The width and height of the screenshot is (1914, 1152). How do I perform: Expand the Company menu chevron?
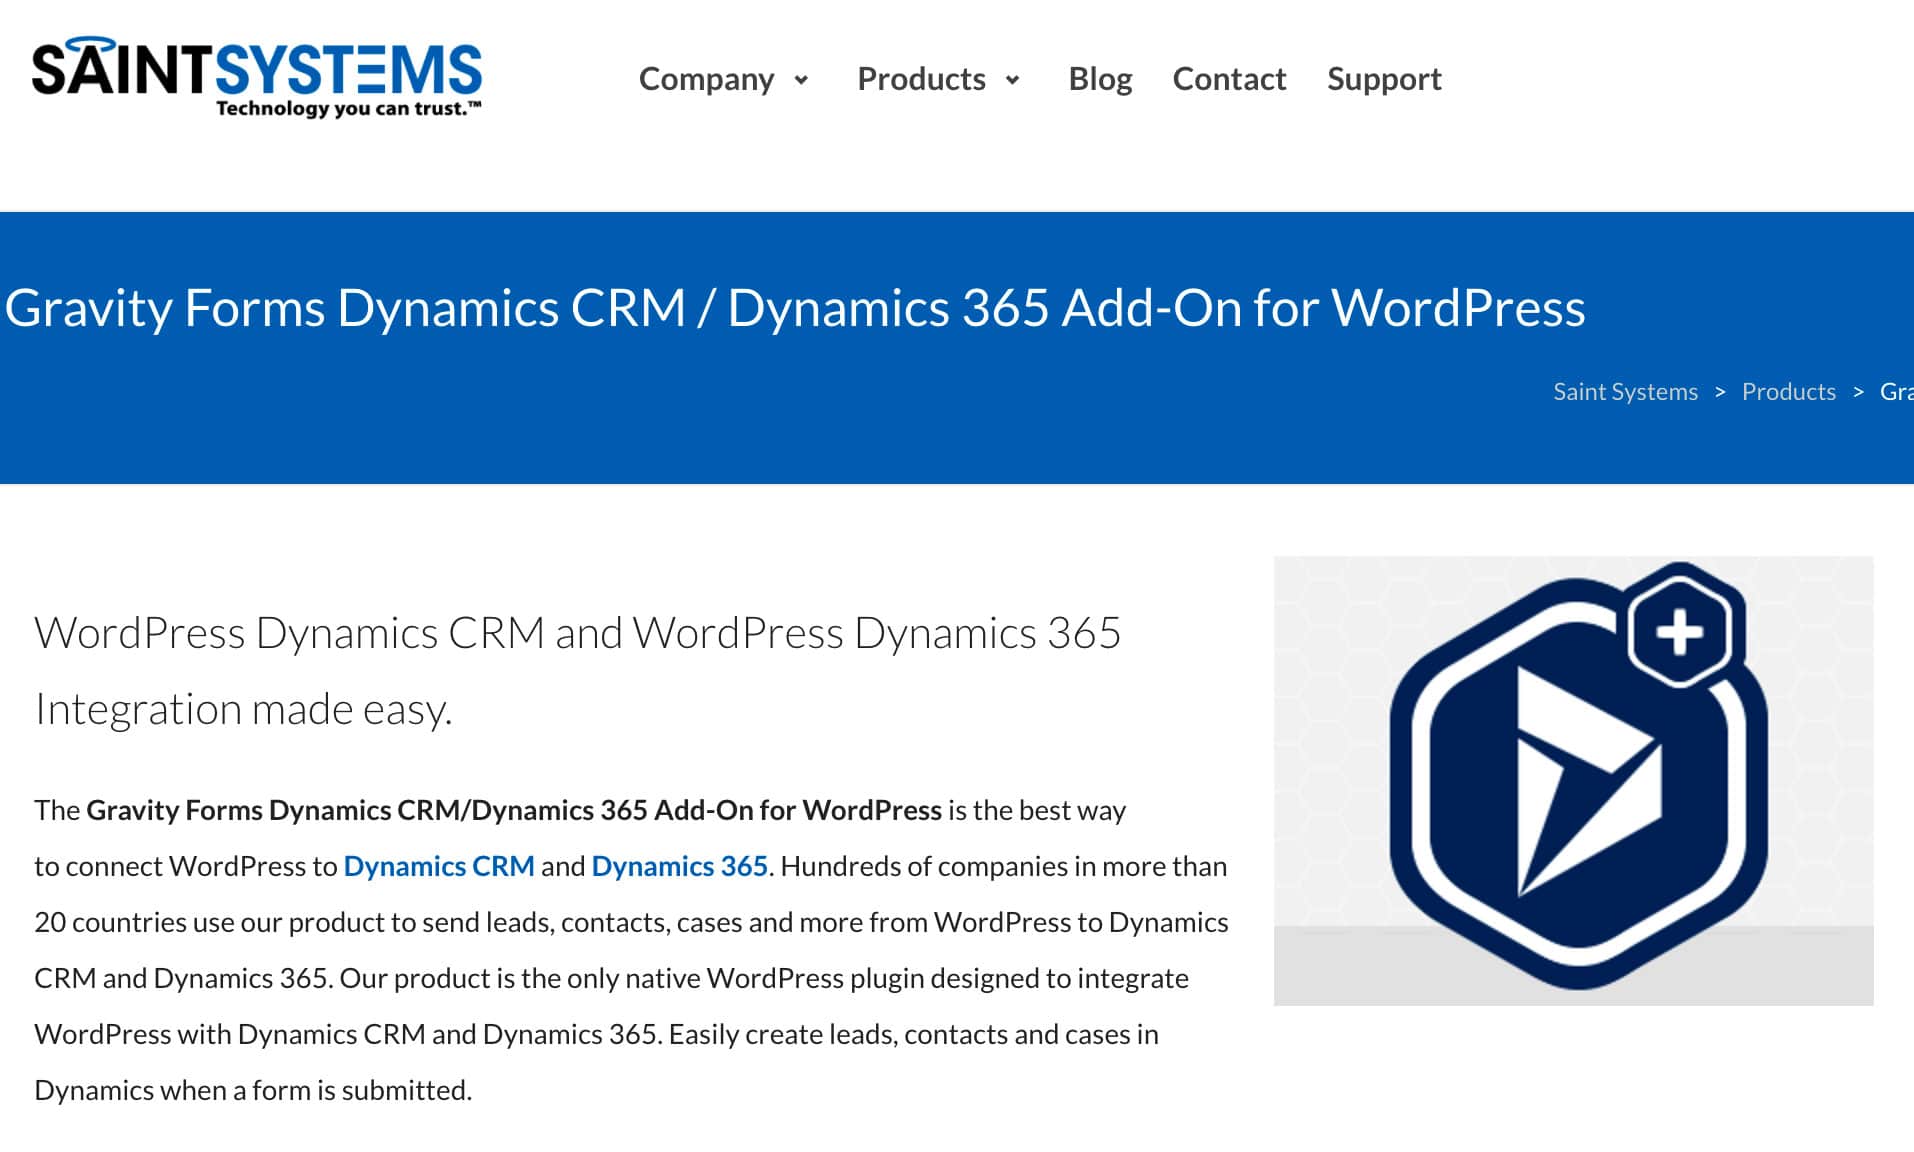coord(801,80)
